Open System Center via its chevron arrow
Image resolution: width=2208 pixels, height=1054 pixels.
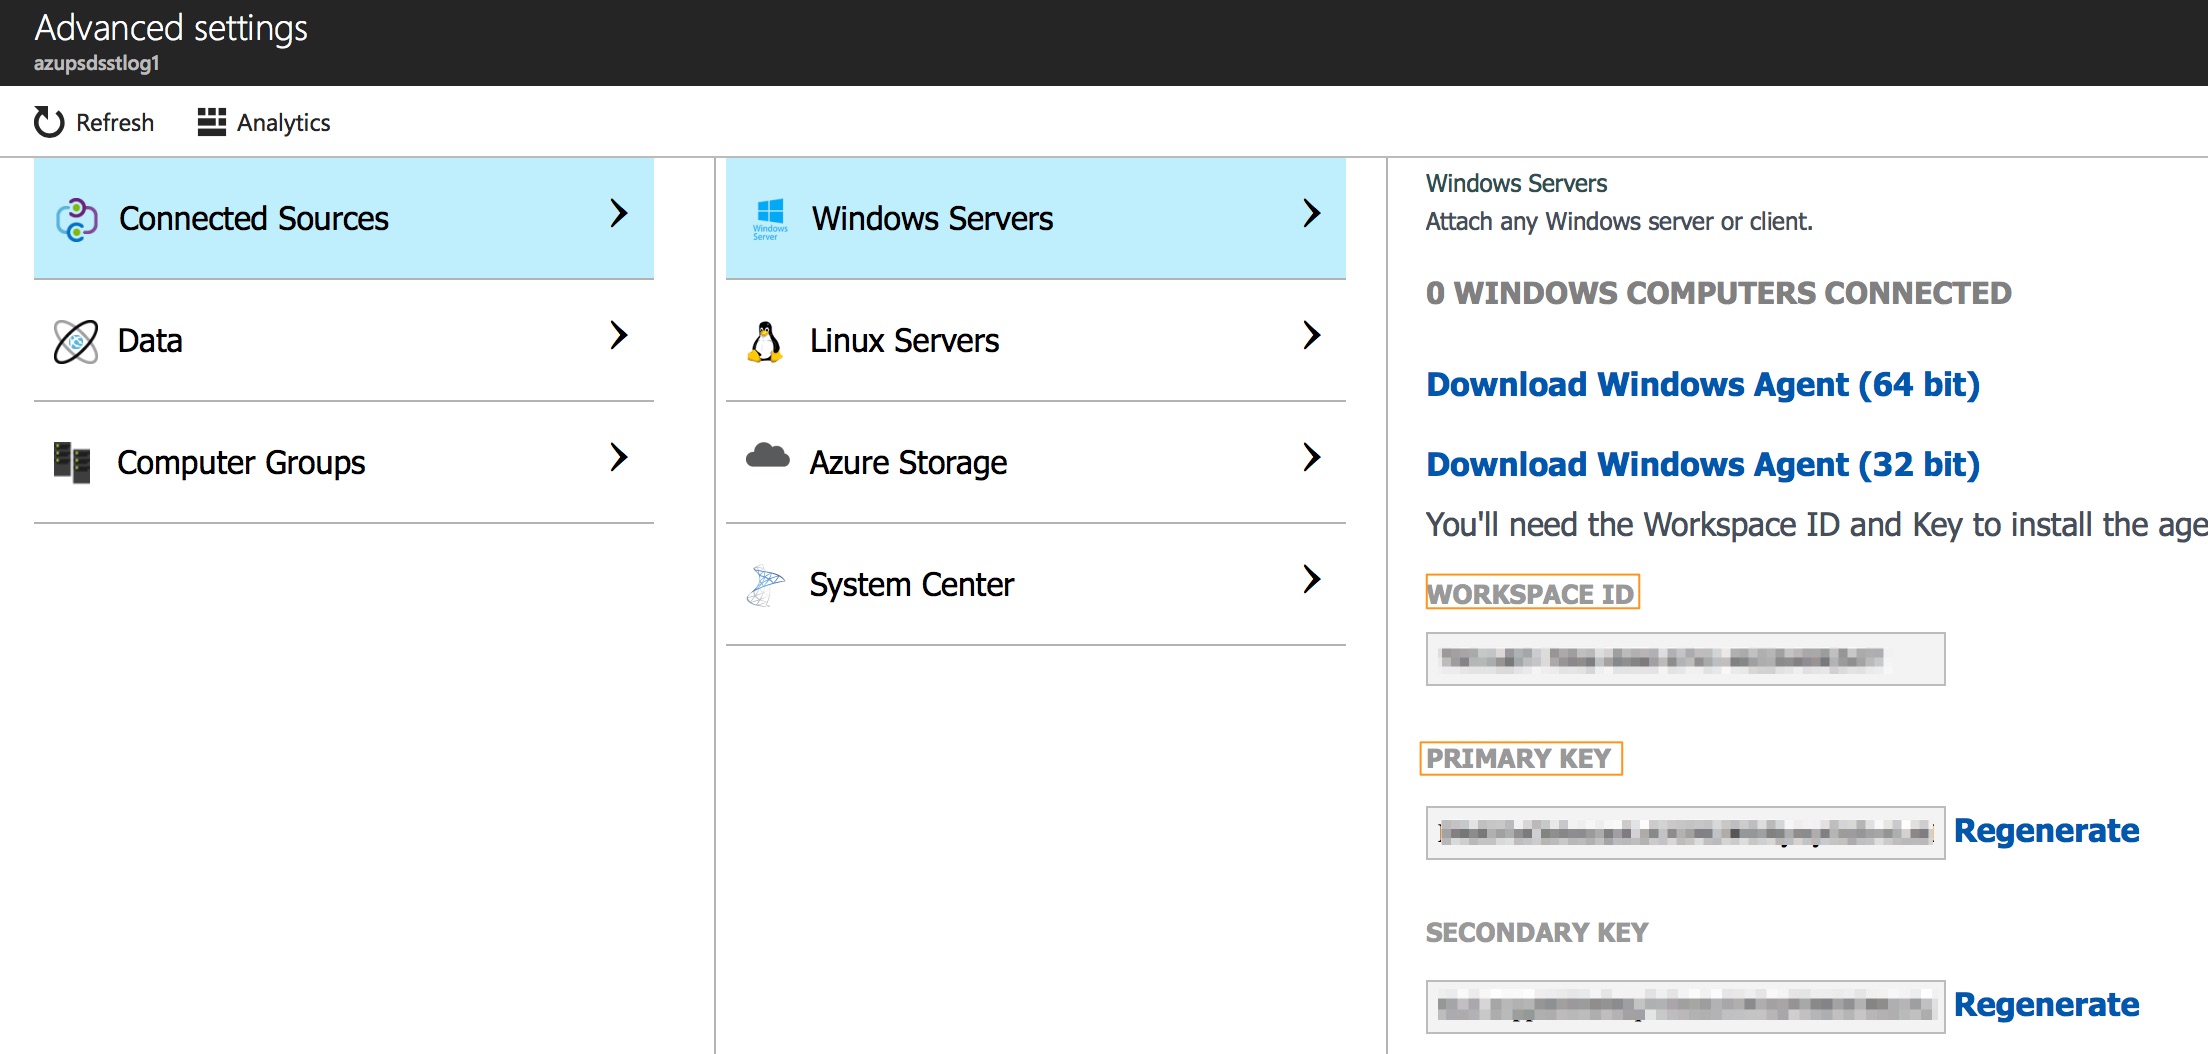pyautogui.click(x=1312, y=579)
